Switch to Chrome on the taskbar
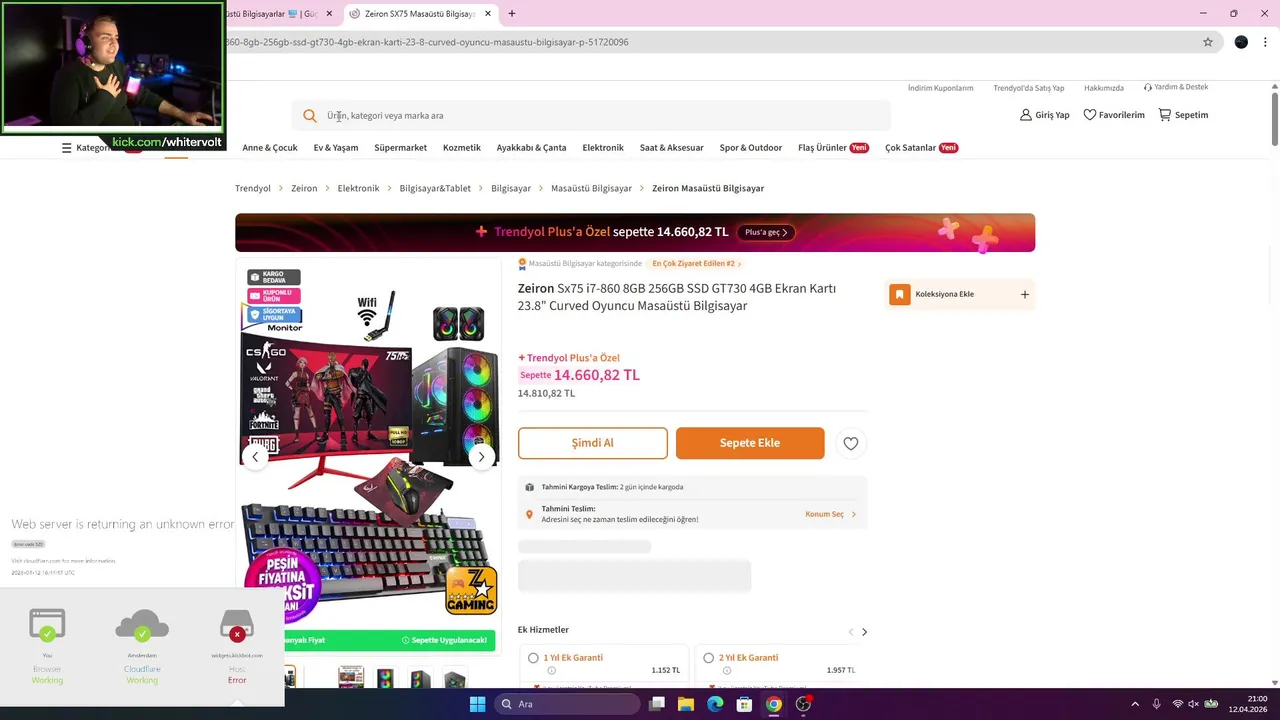This screenshot has width=1280, height=720. pos(773,704)
